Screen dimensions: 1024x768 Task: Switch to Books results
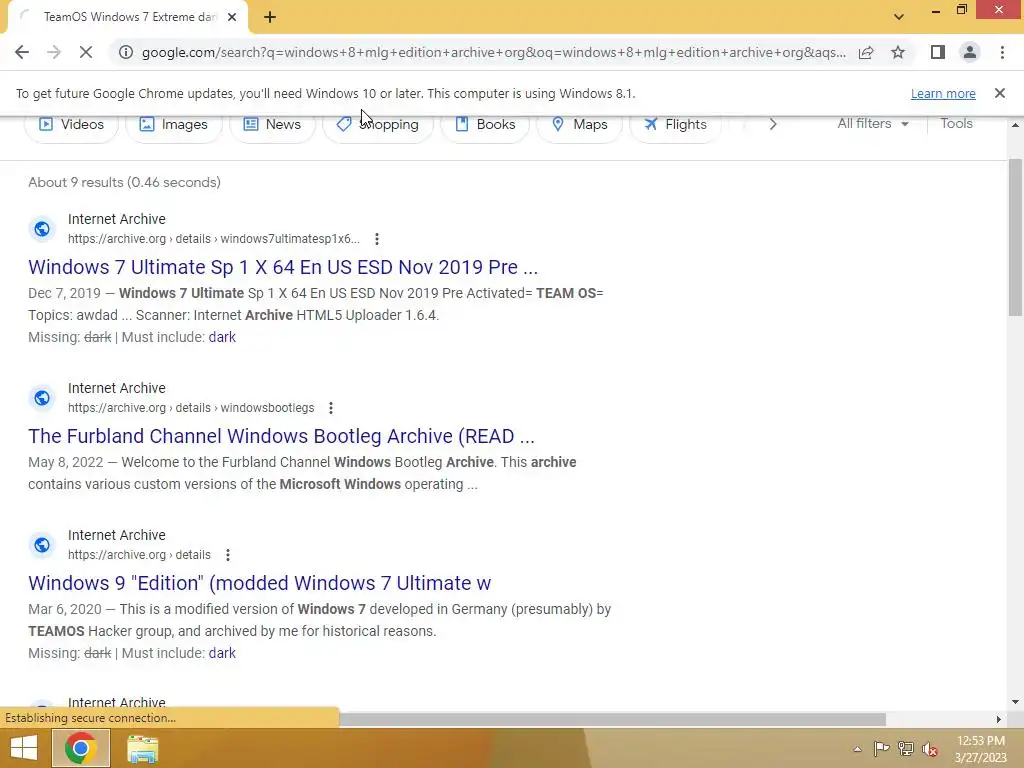coord(485,124)
